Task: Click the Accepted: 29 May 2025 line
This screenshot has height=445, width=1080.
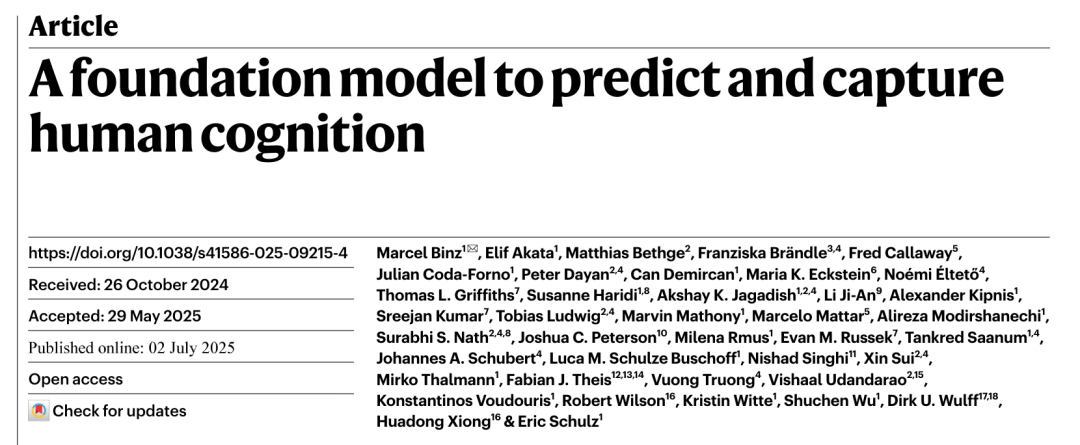Action: pos(114,316)
